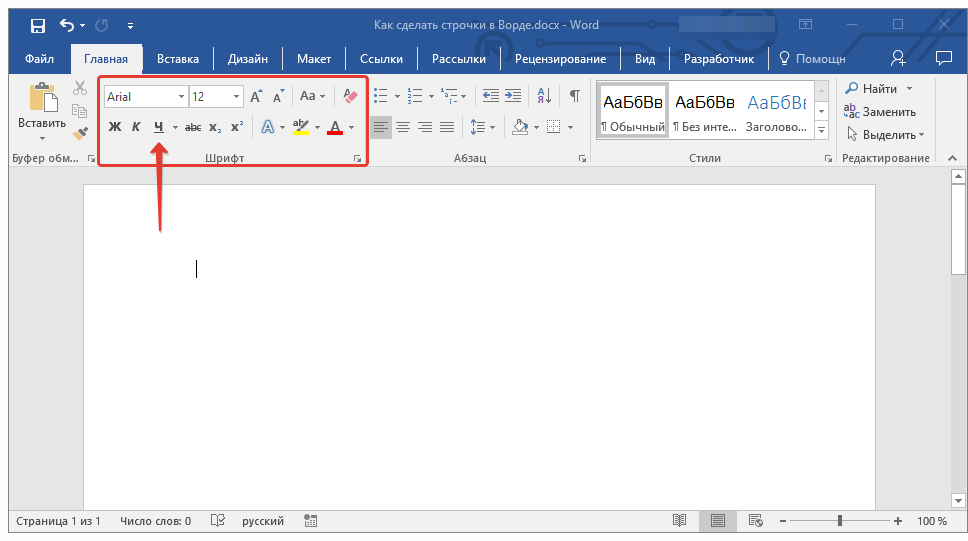Open the font color dropdown arrow
968x541 pixels.
(352, 128)
